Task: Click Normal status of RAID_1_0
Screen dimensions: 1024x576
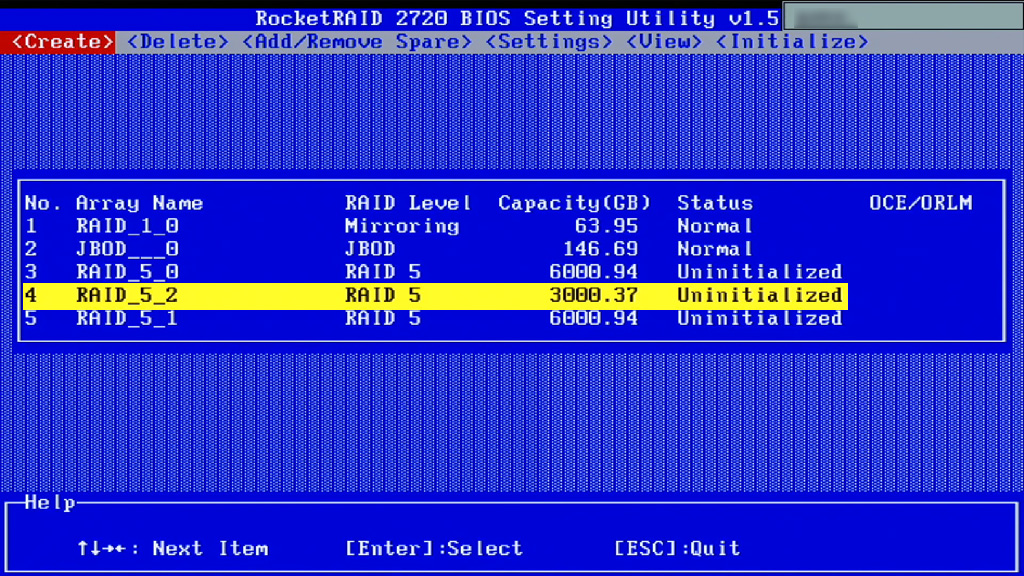Action: (x=715, y=226)
